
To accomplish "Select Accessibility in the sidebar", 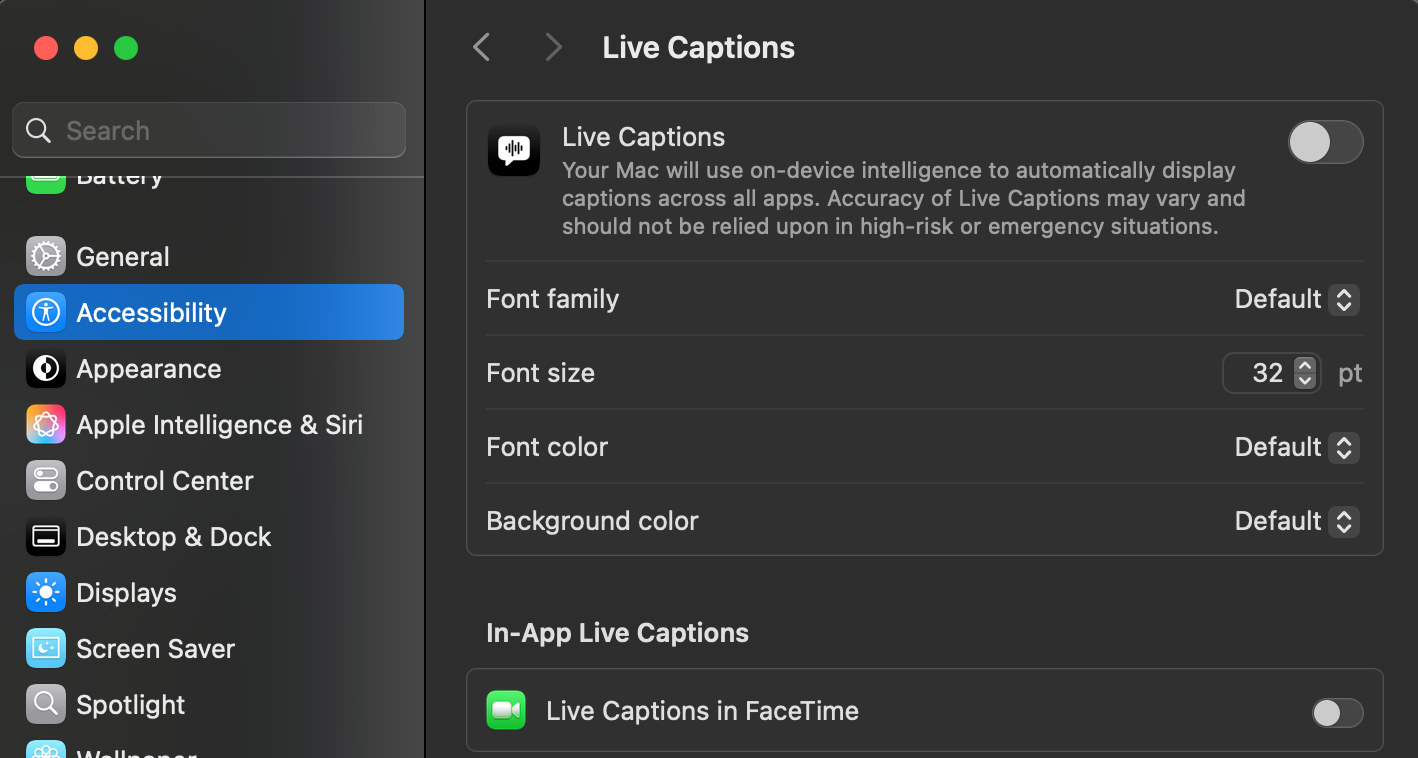I will 208,313.
